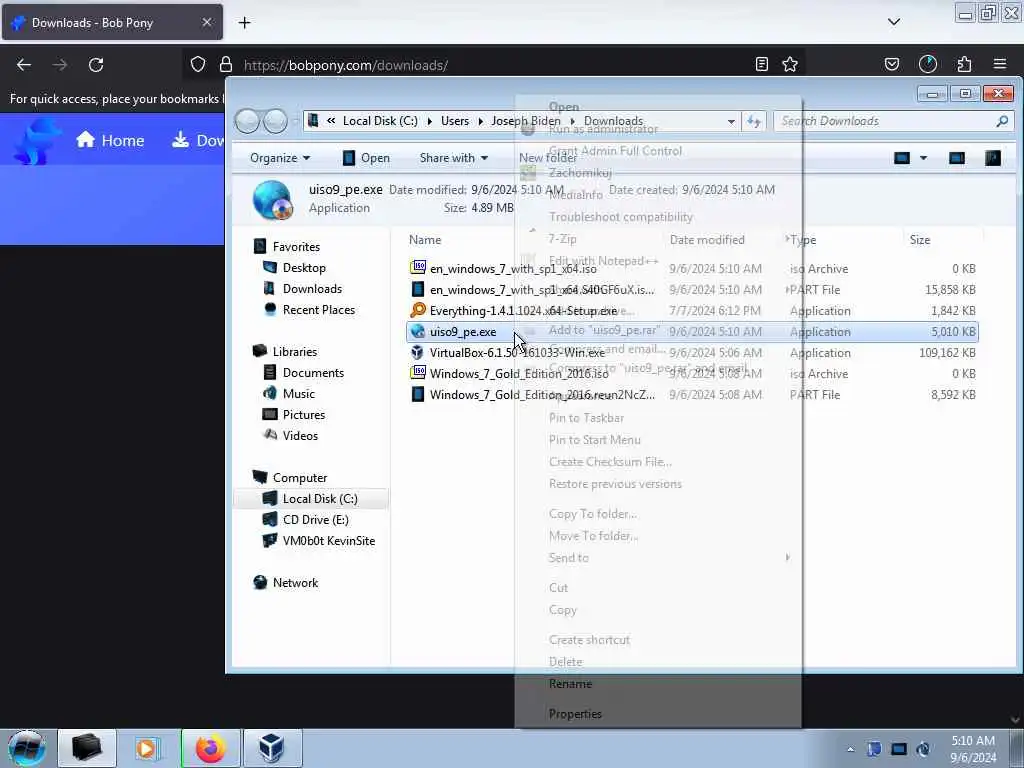
Task: Sort files by the Name column
Action: 425,240
